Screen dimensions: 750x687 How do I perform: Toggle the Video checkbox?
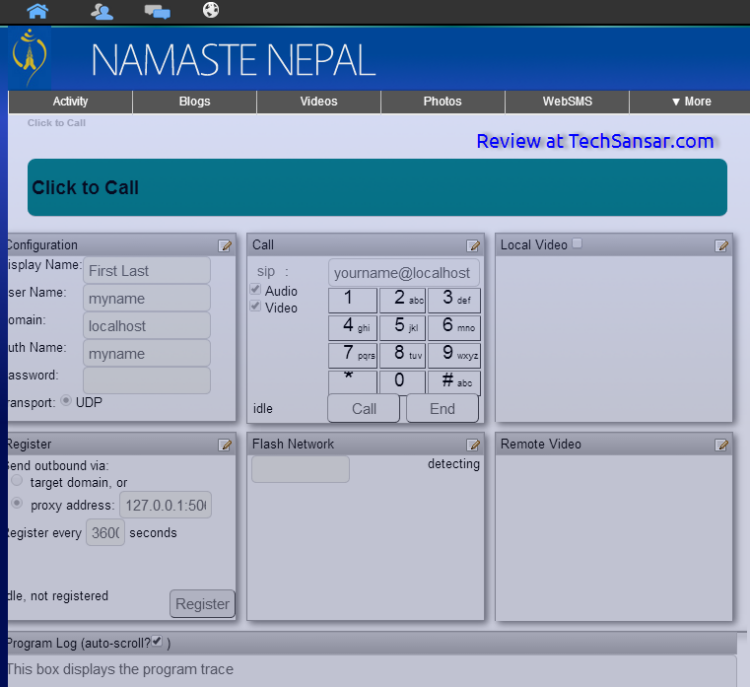point(255,306)
